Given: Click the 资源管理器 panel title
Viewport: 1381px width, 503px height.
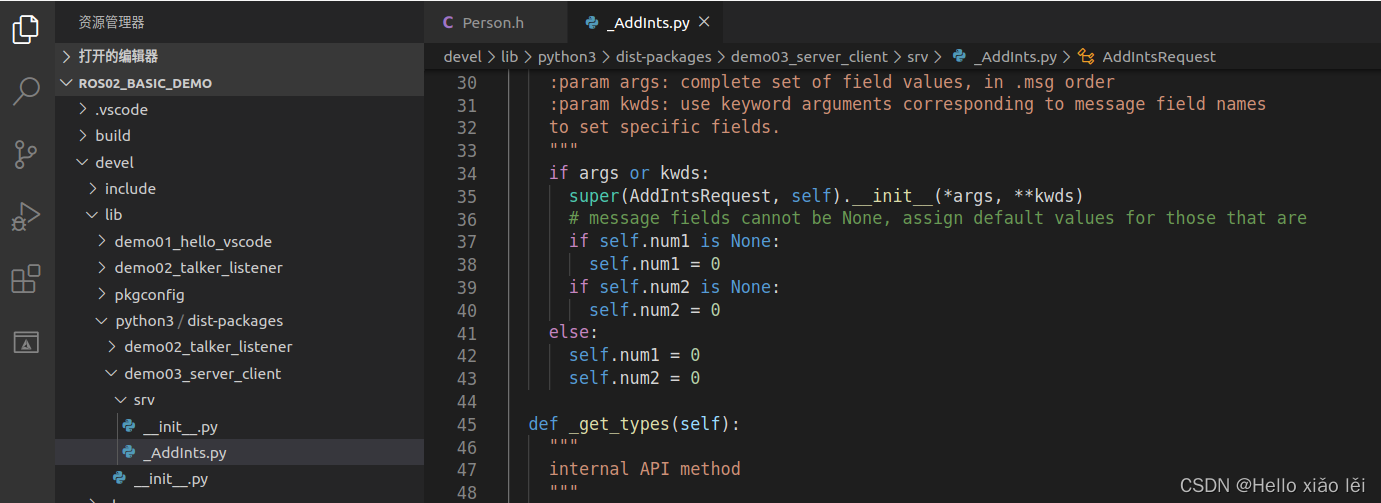Looking at the screenshot, I should point(111,22).
